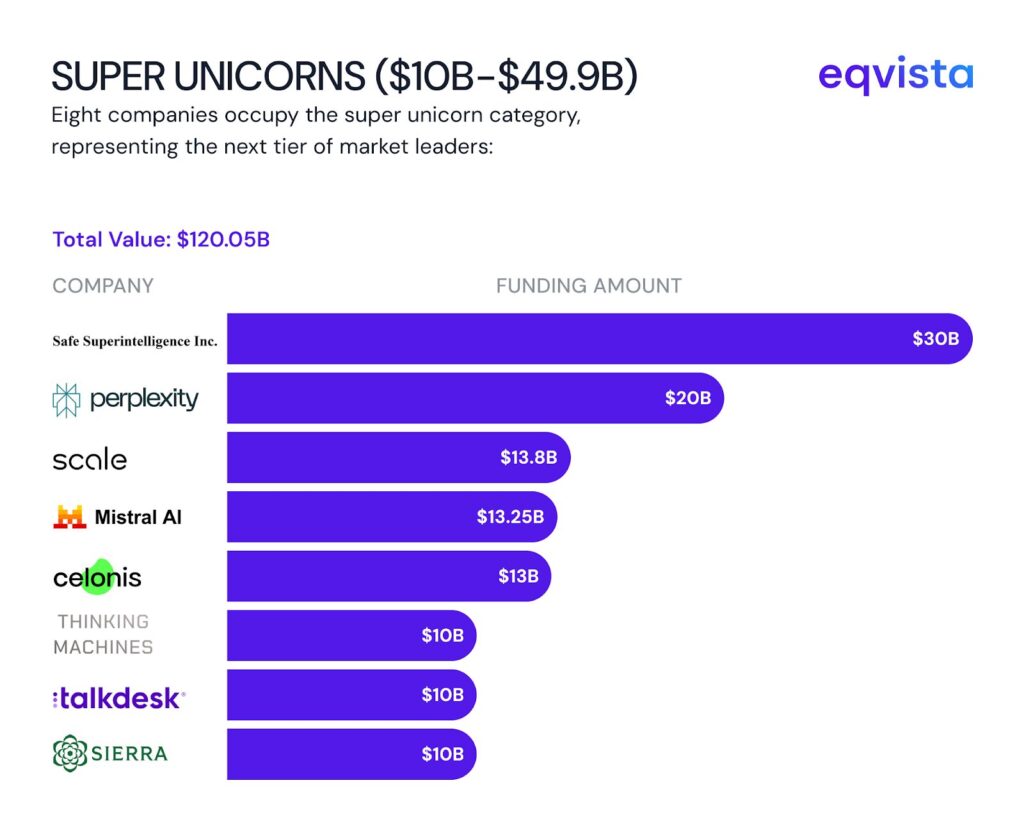This screenshot has width=1024, height=831.
Task: Click the talkdesk logo
Action: (x=118, y=698)
